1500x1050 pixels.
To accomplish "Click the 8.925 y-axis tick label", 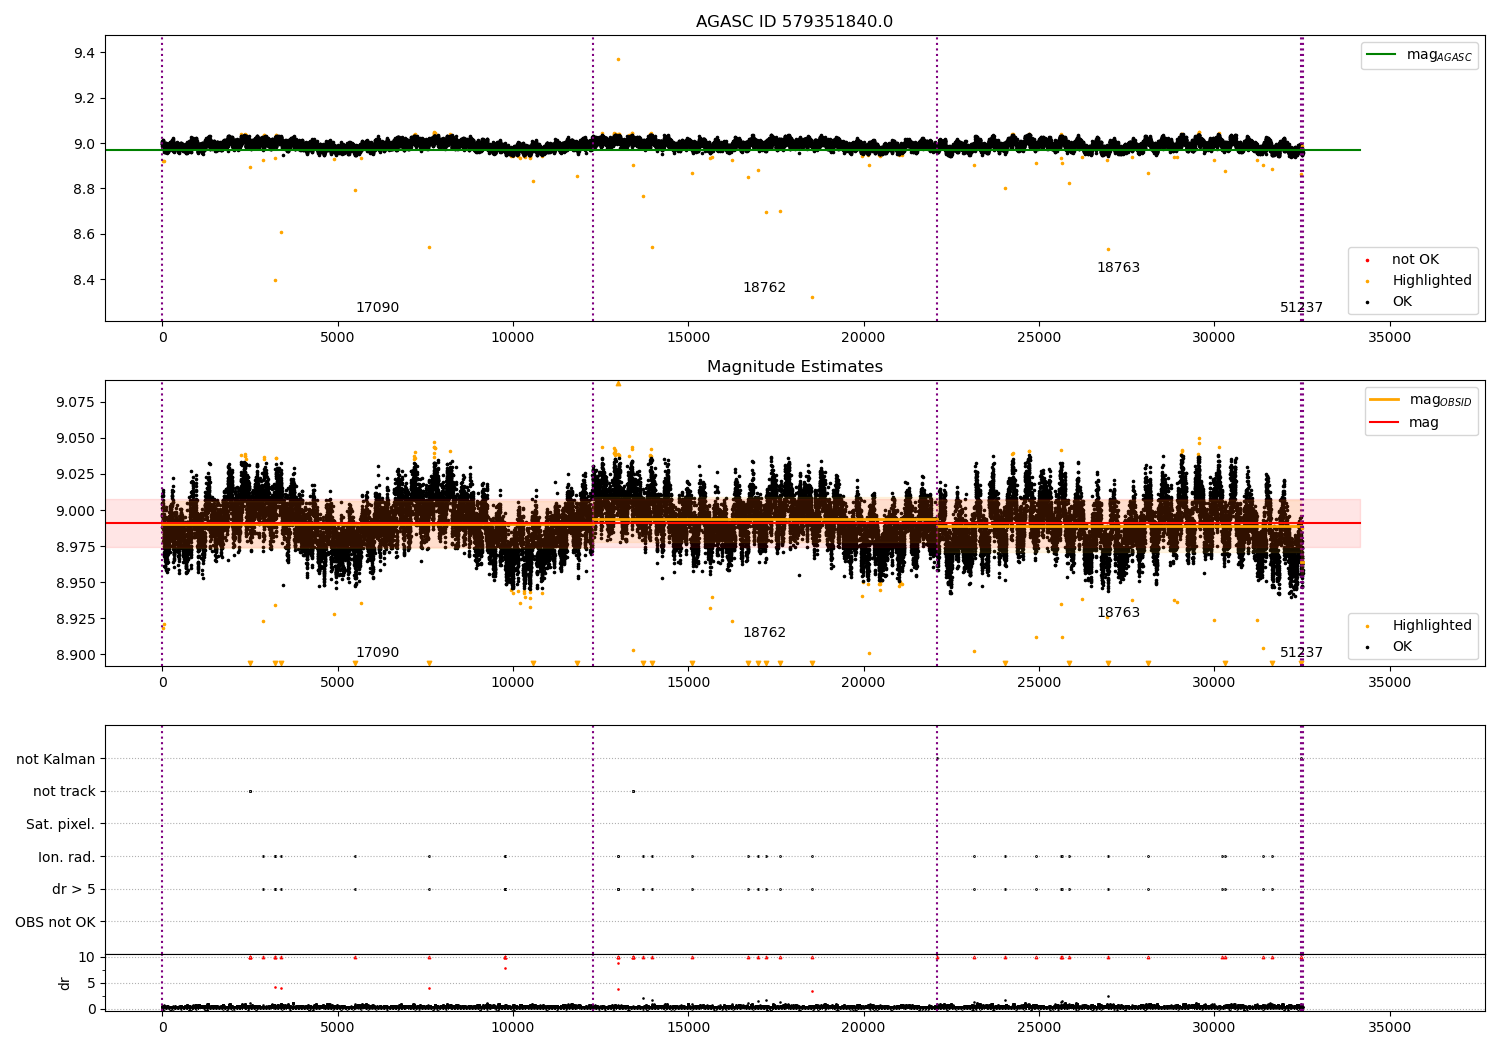I will tap(74, 619).
